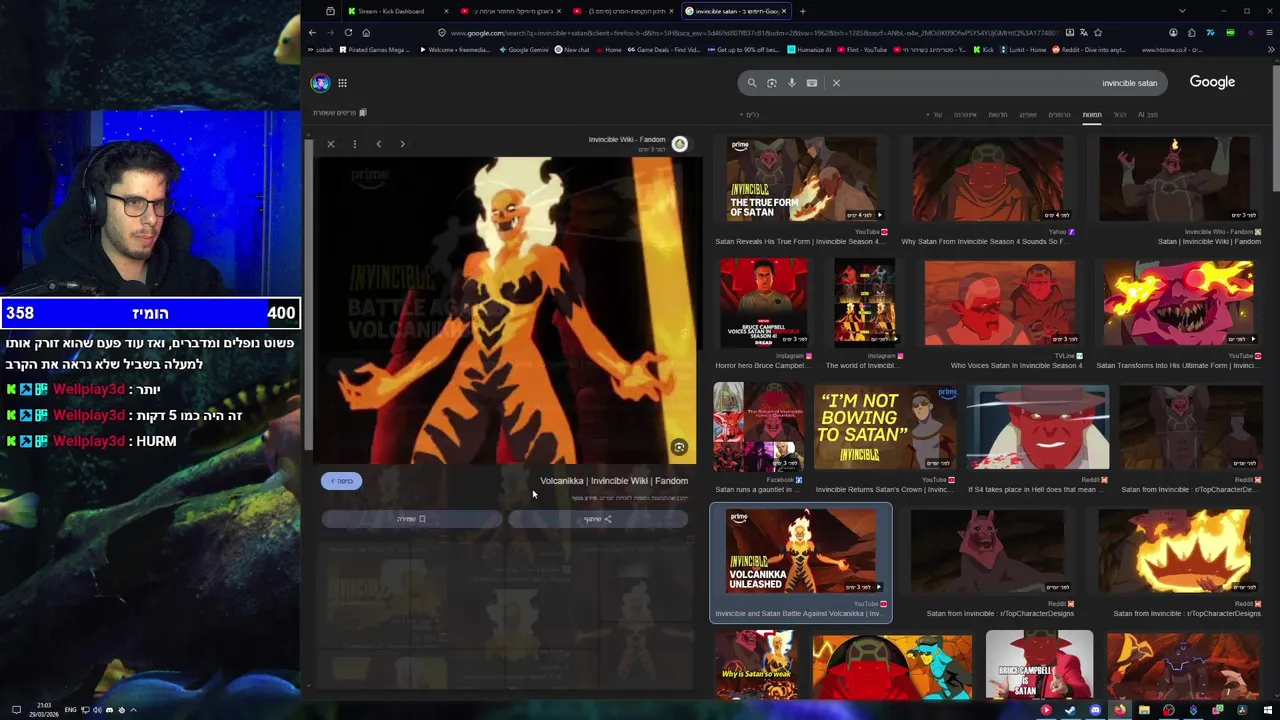
Task: Search inside image with Lens icon on preview
Action: tap(679, 447)
